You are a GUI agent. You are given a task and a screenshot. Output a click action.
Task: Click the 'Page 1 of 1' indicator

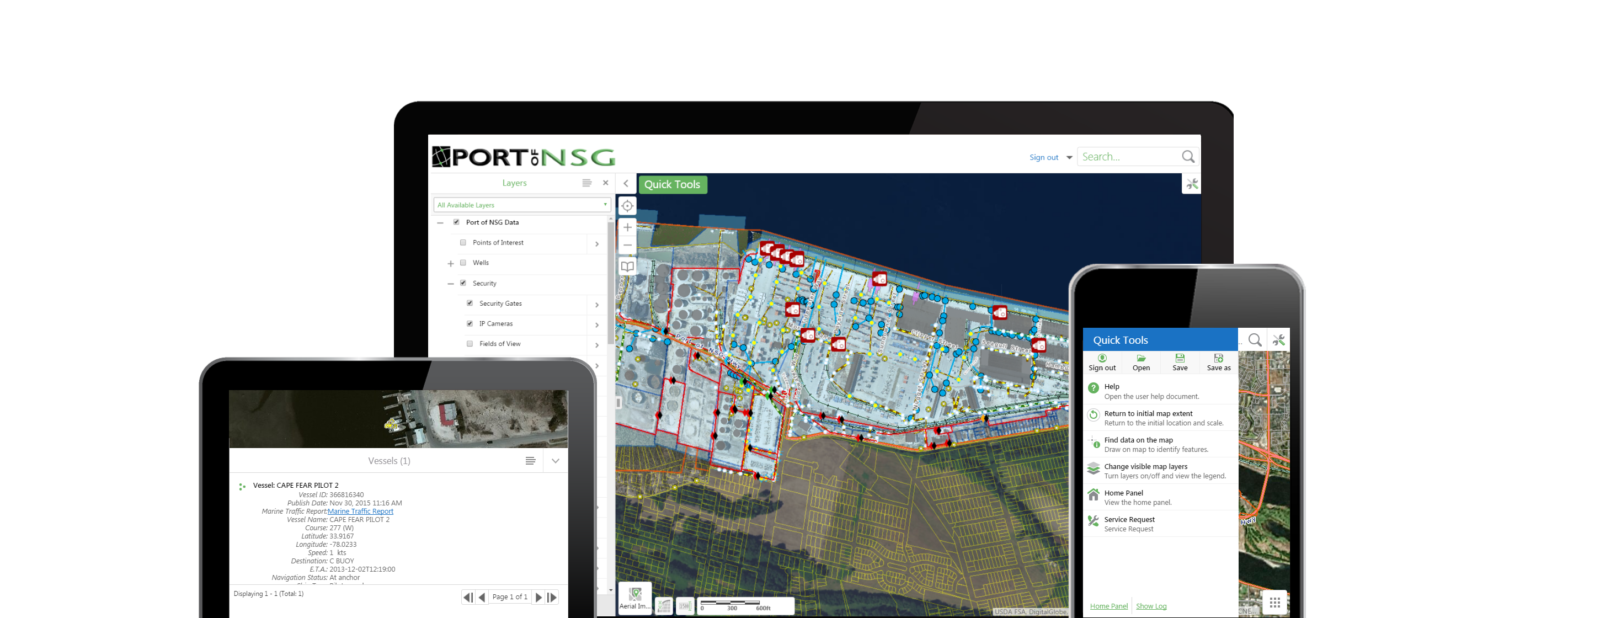(x=510, y=597)
